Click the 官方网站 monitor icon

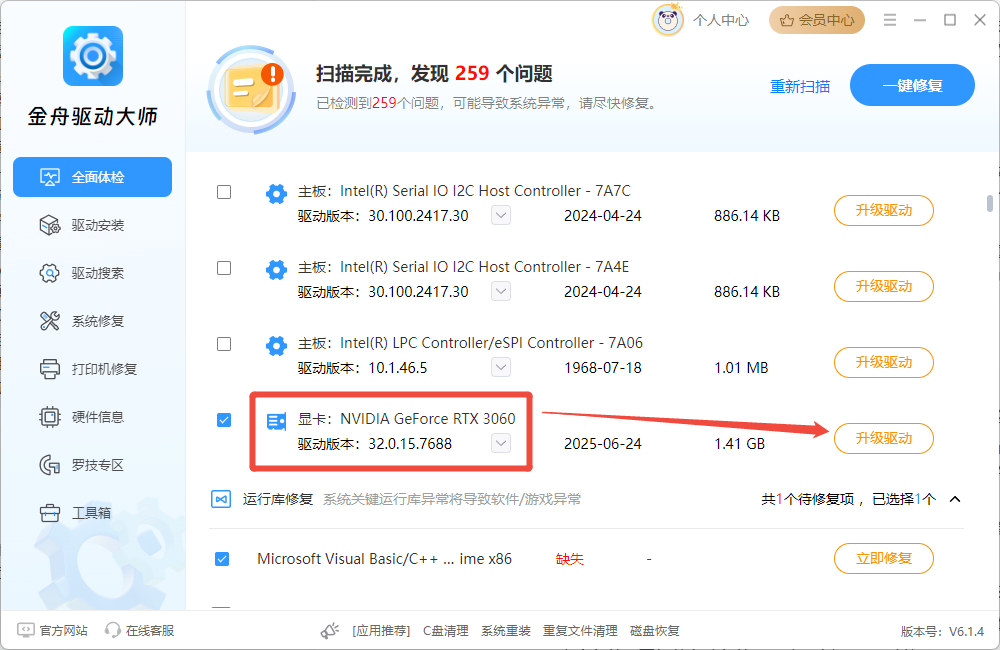[x=25, y=631]
